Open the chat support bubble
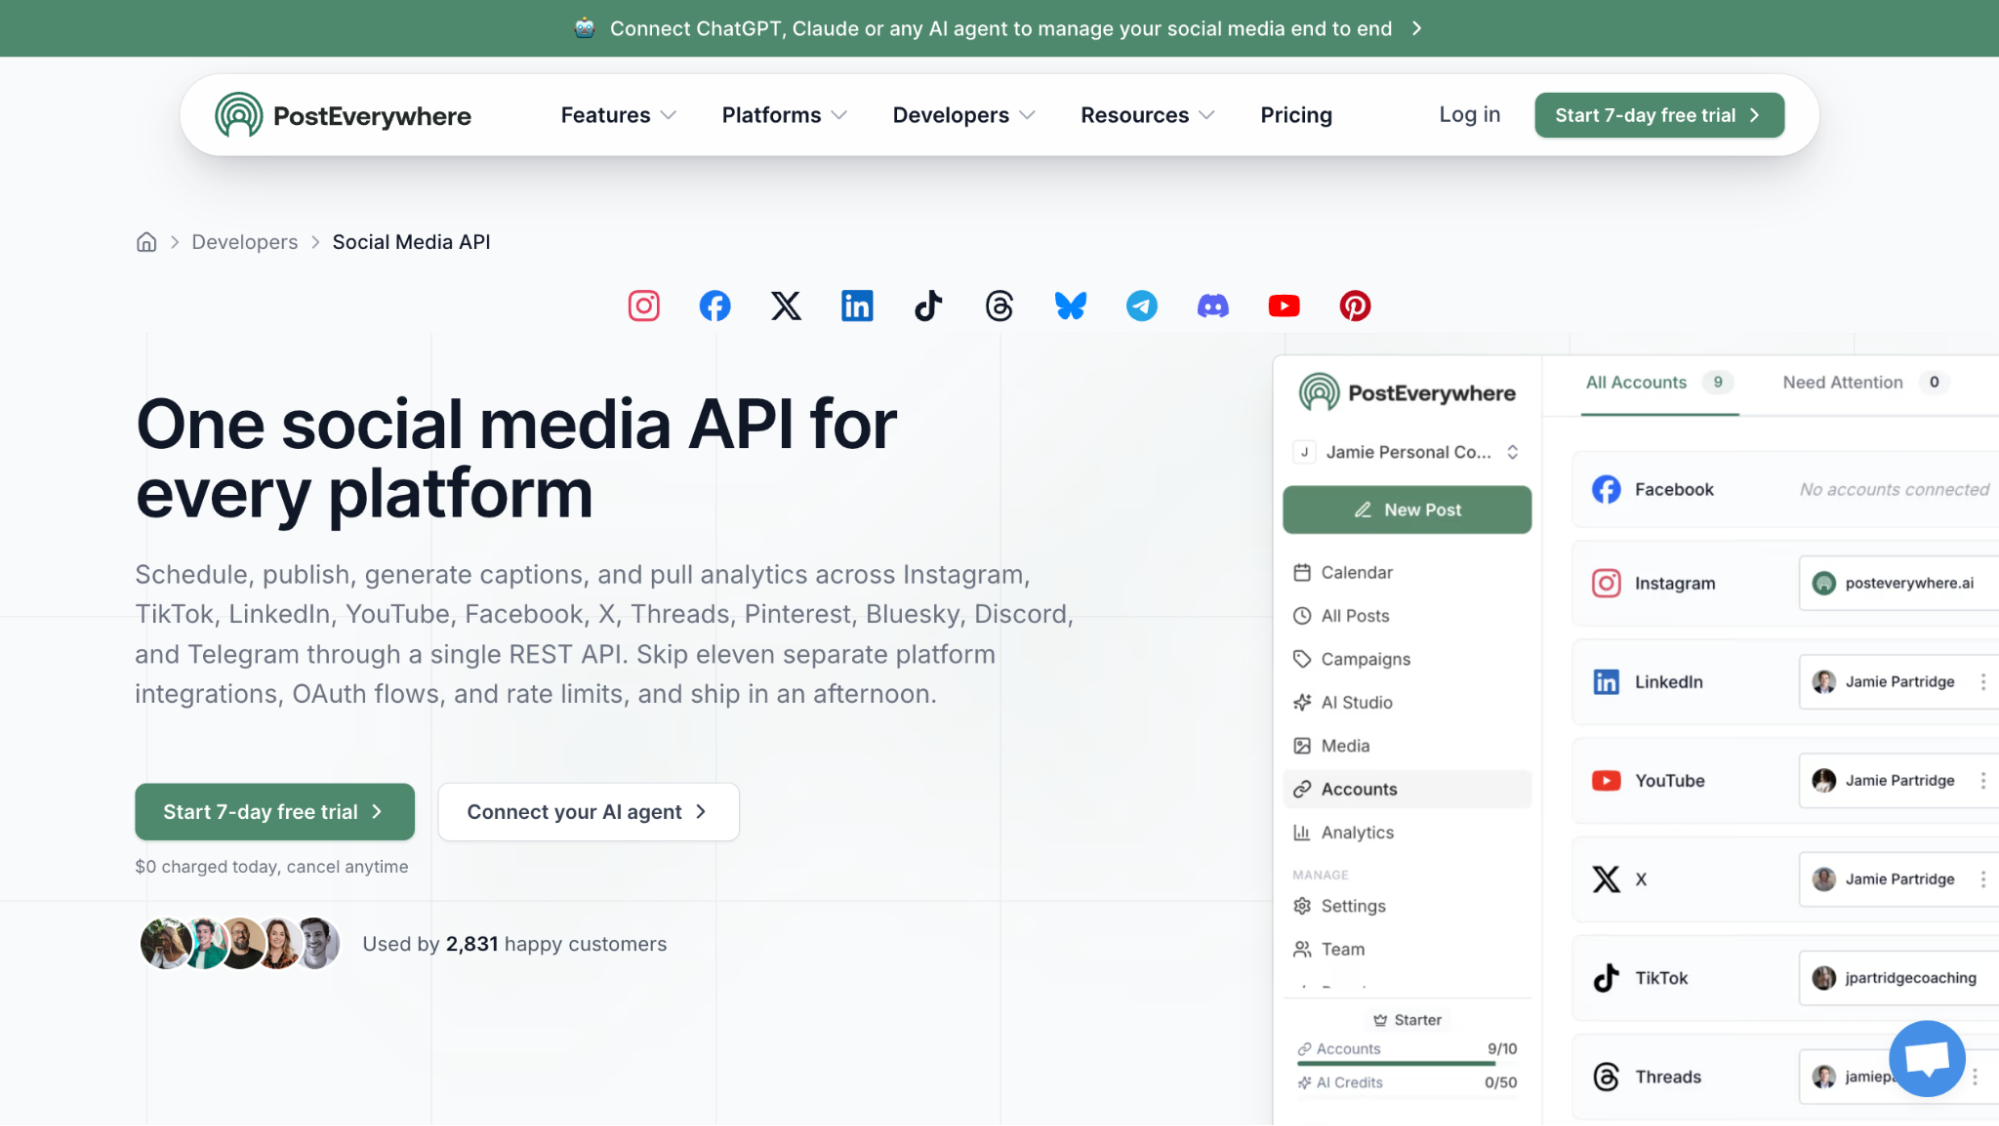This screenshot has width=1999, height=1126. [x=1927, y=1058]
